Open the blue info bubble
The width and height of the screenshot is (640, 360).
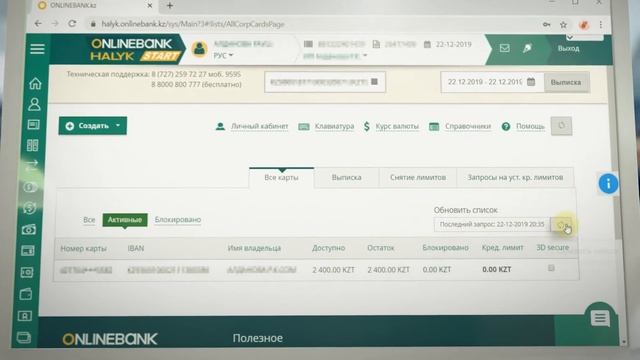point(608,184)
